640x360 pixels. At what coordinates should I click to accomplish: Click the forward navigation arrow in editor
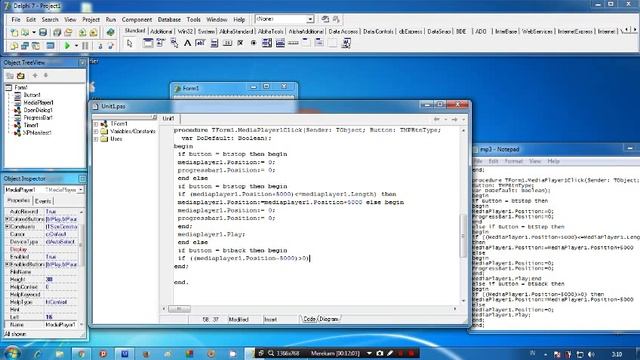pyautogui.click(x=454, y=119)
